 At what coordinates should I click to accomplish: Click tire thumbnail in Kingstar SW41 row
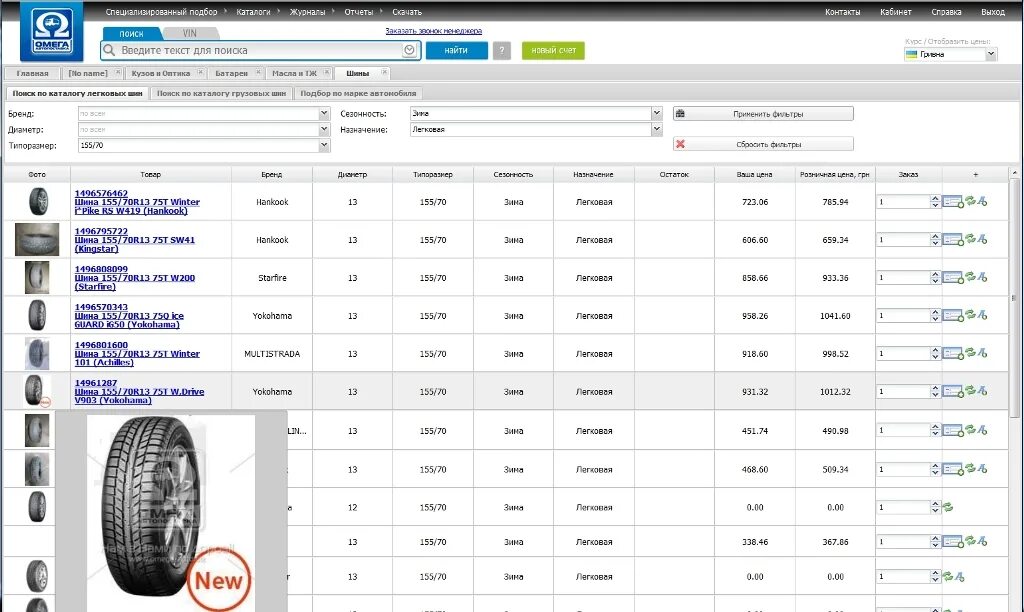pos(37,240)
